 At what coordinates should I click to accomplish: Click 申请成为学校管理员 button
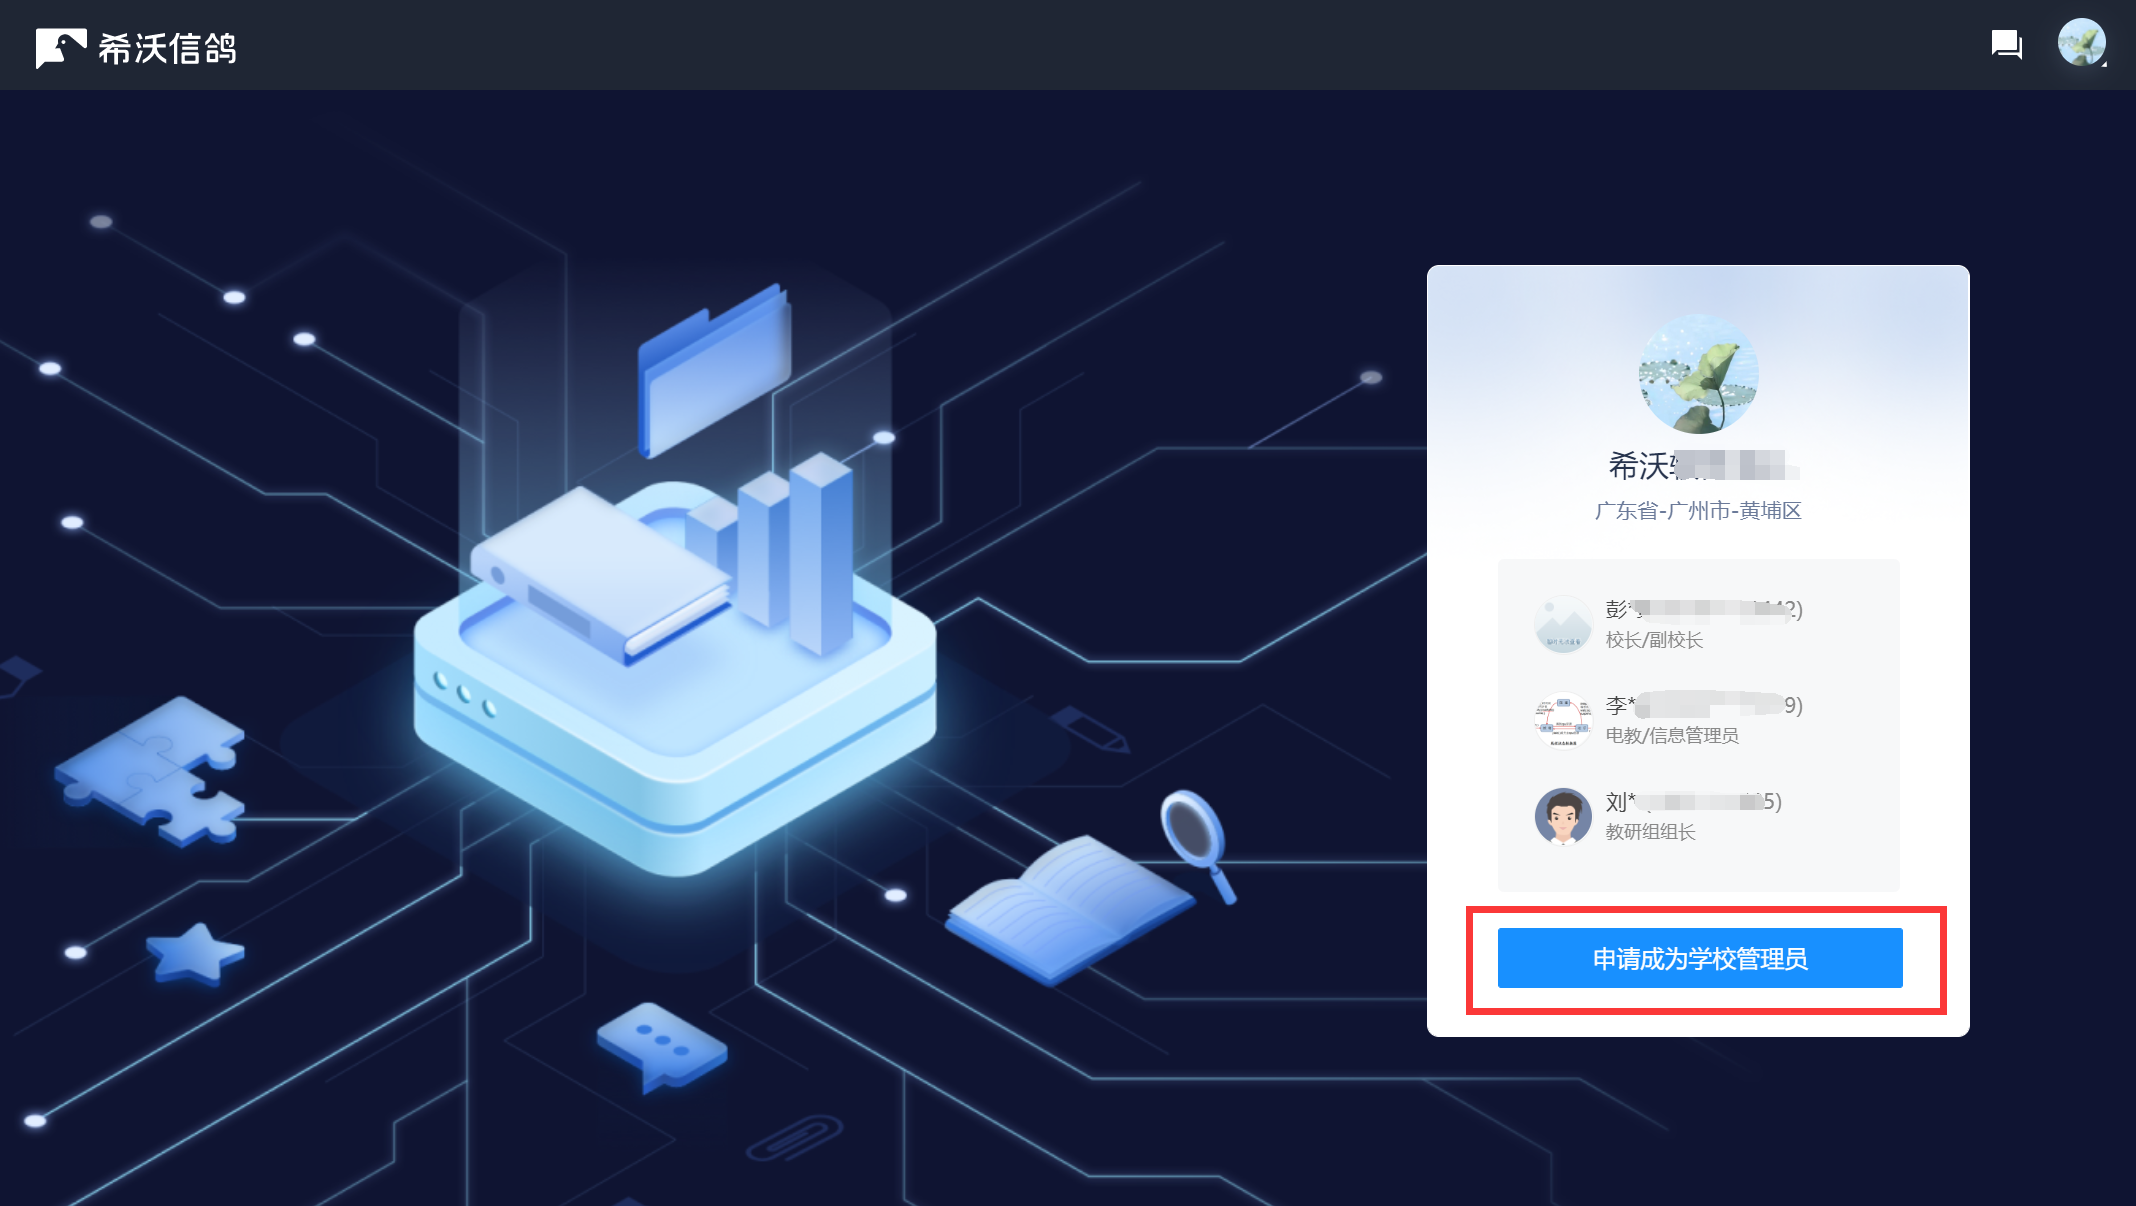pyautogui.click(x=1700, y=958)
